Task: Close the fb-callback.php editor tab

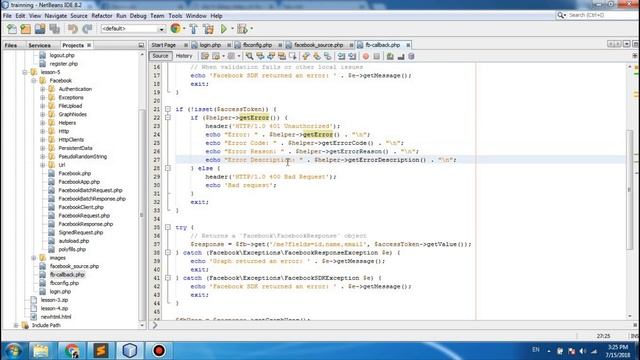Action: coord(408,45)
